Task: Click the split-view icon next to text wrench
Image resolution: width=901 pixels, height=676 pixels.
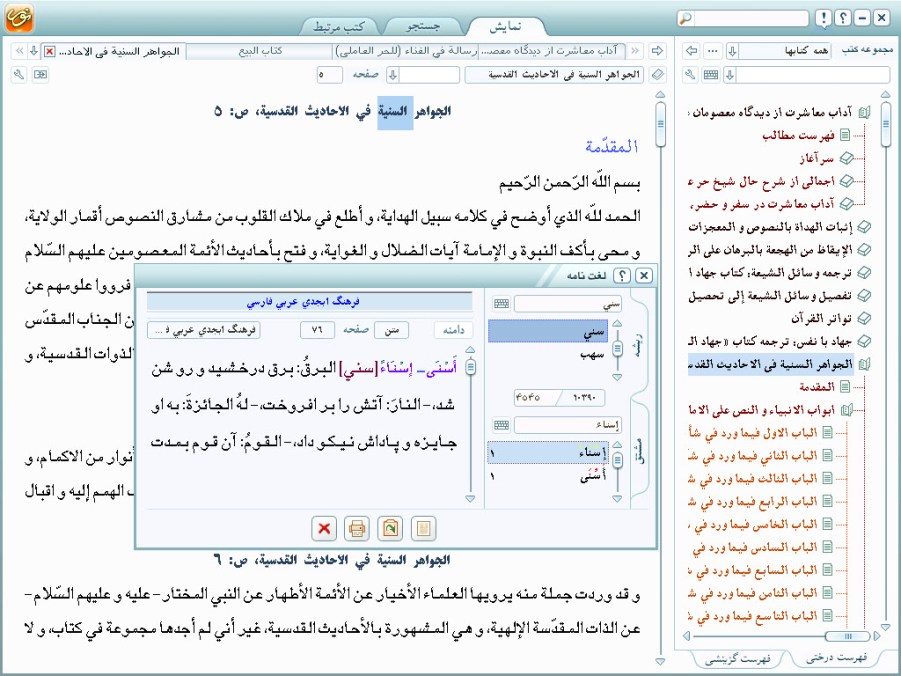Action: point(40,75)
